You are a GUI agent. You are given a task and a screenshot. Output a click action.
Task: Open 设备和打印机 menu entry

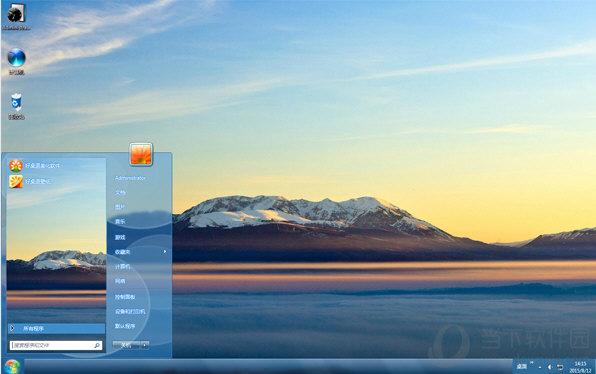pos(130,311)
